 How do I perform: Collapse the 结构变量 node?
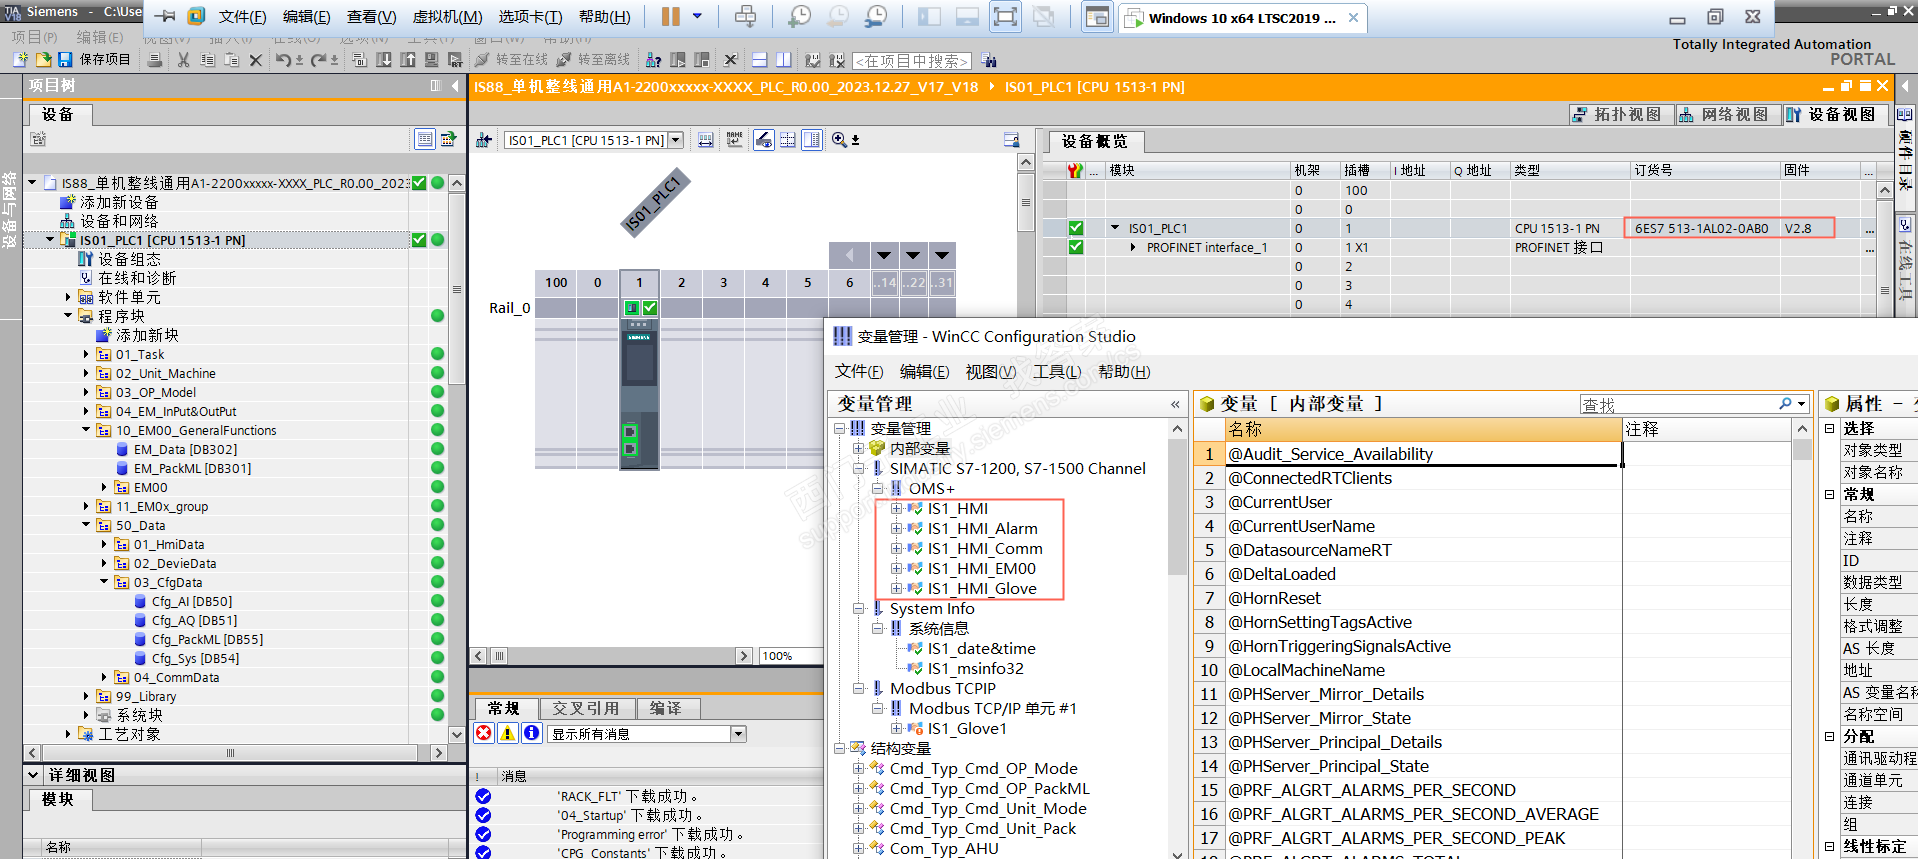click(840, 748)
